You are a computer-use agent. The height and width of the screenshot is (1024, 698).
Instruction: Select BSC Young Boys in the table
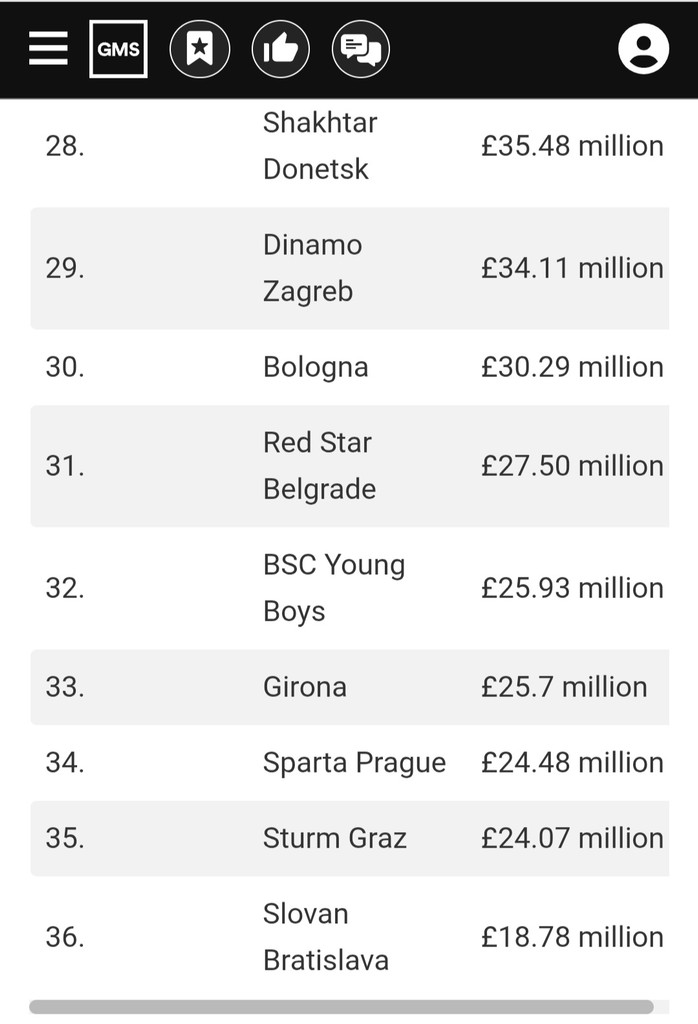334,588
